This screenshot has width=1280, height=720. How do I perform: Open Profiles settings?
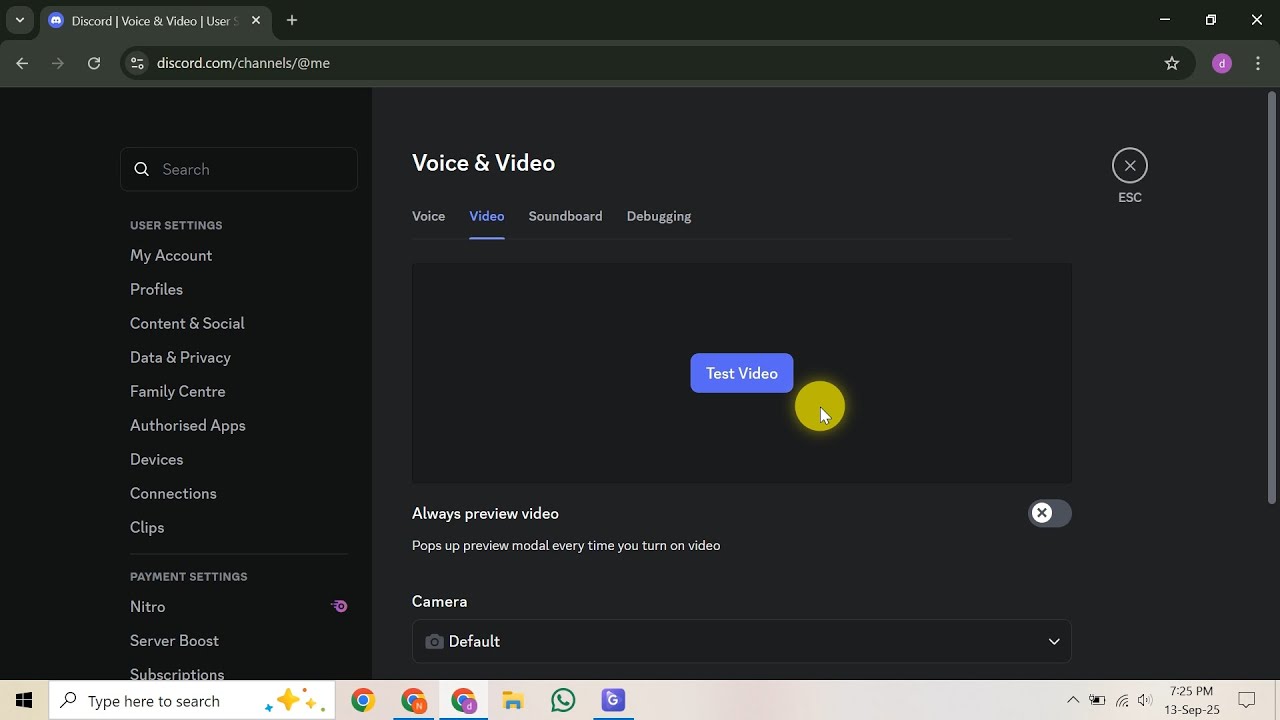[x=156, y=290]
